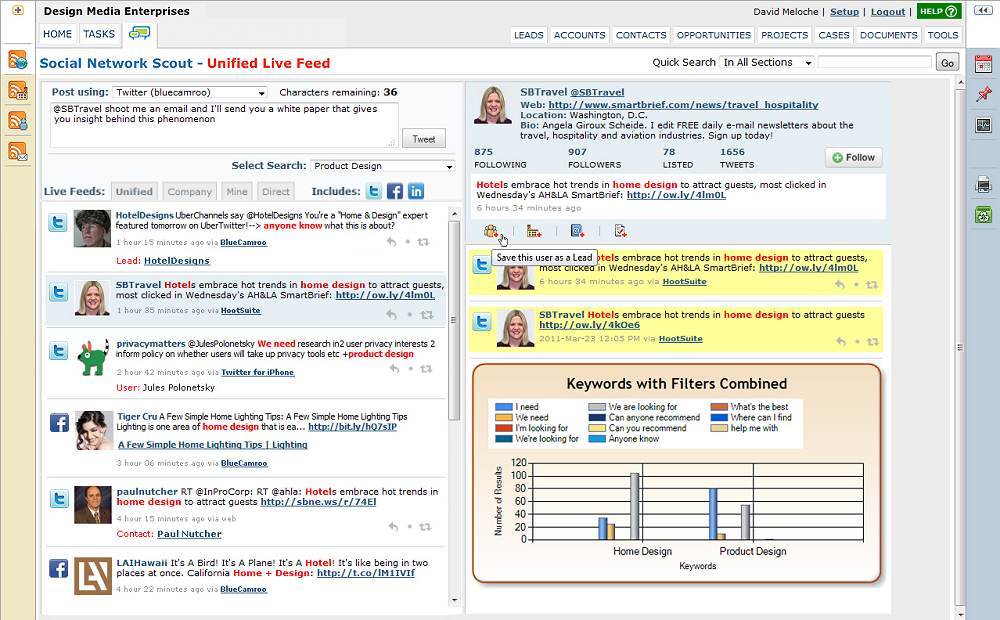Click the Quick Search text field
The width and height of the screenshot is (1000, 620).
pyautogui.click(x=875, y=63)
